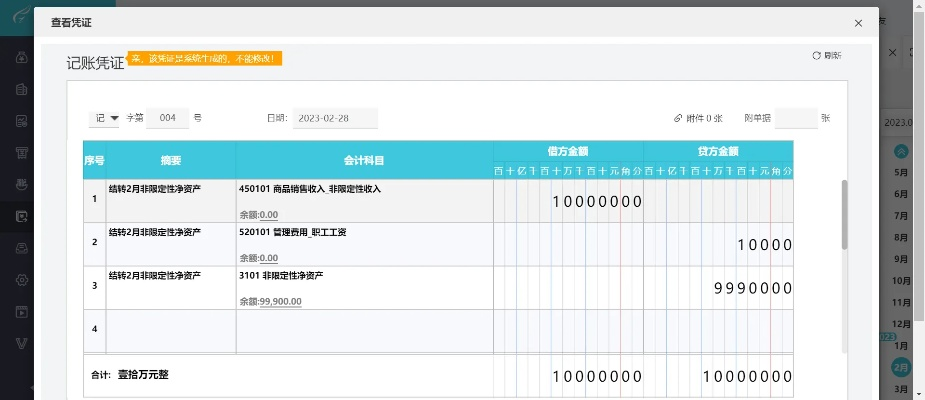
Task: Click the 附件 paperclip attachment icon
Action: click(678, 118)
